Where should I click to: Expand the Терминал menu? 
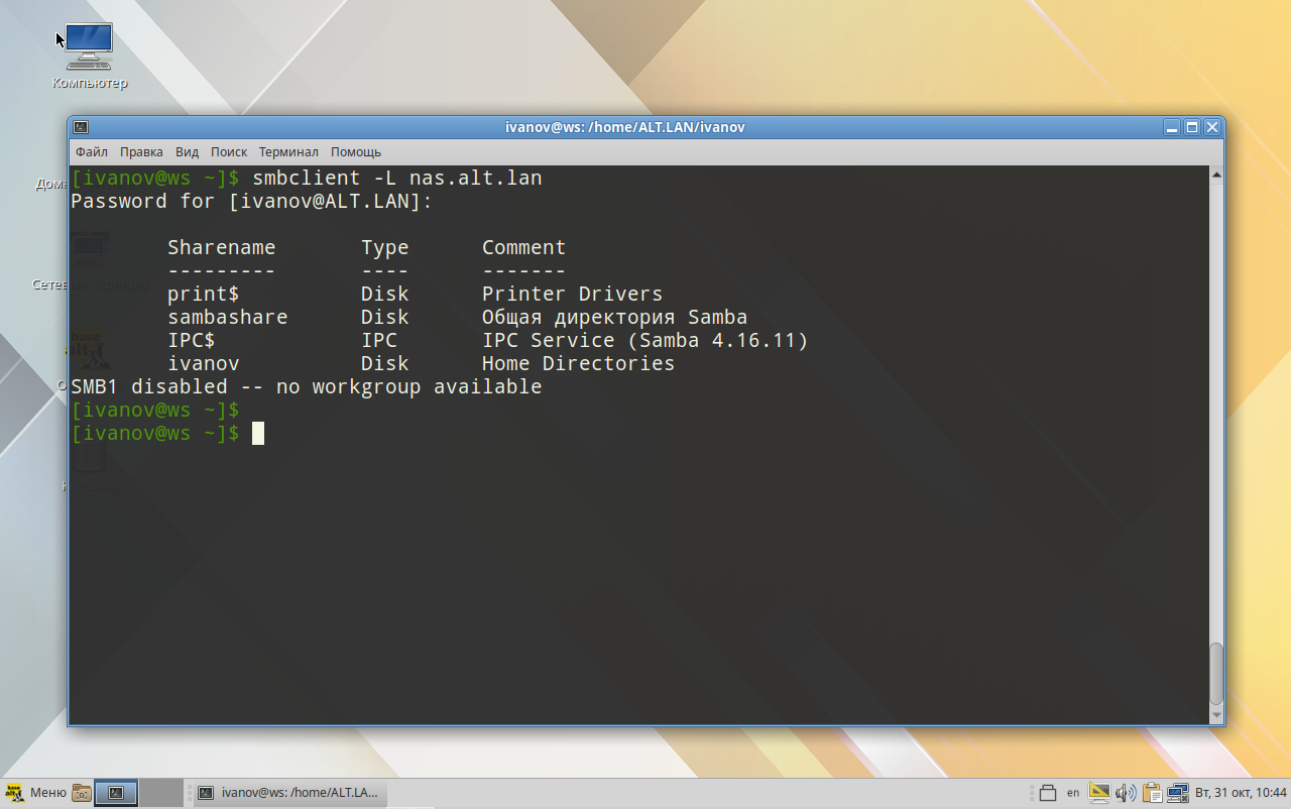(288, 152)
